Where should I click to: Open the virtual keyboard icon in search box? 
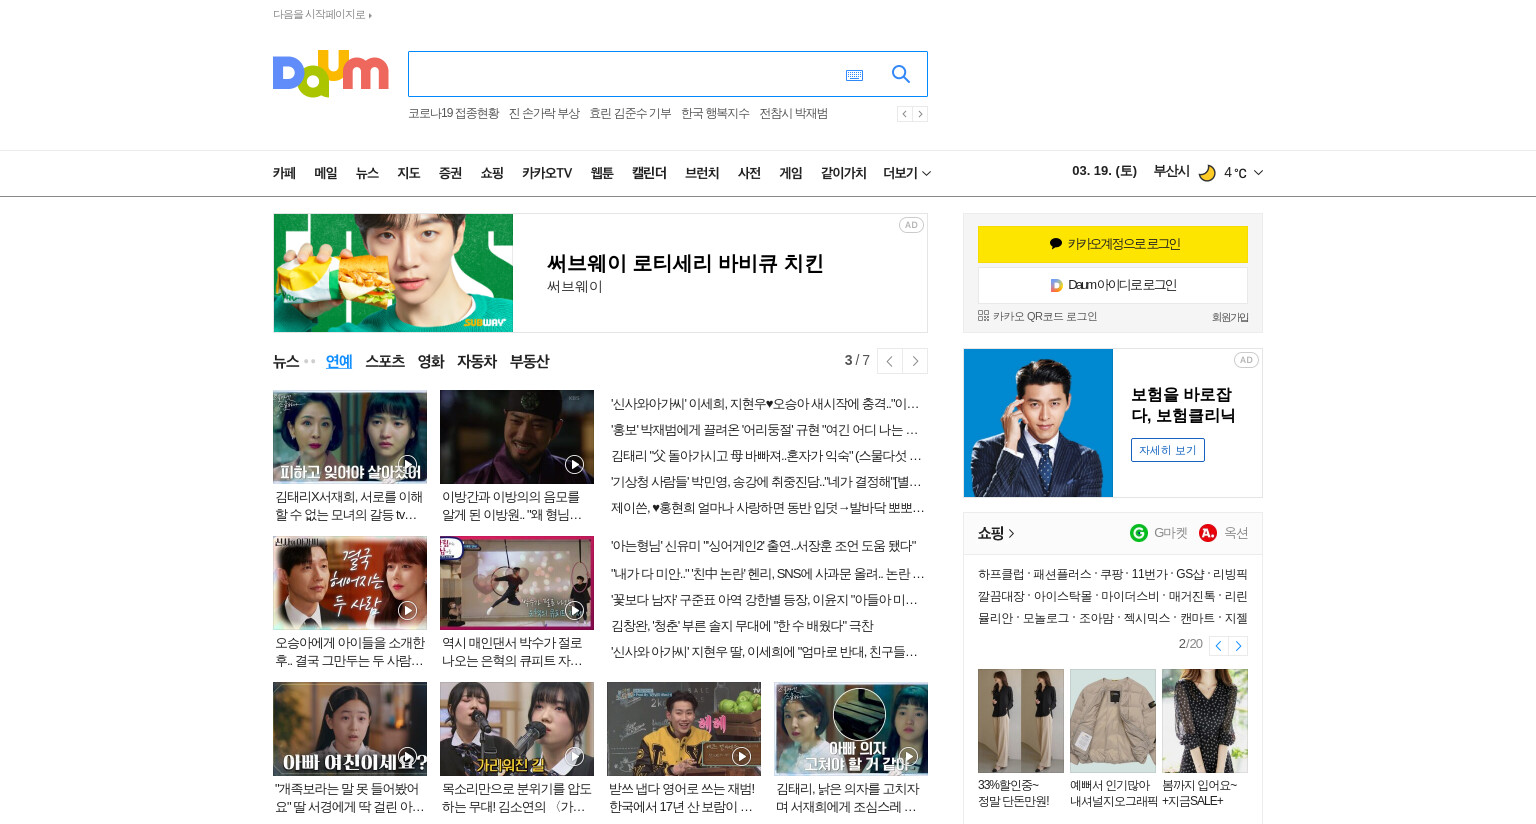(854, 75)
